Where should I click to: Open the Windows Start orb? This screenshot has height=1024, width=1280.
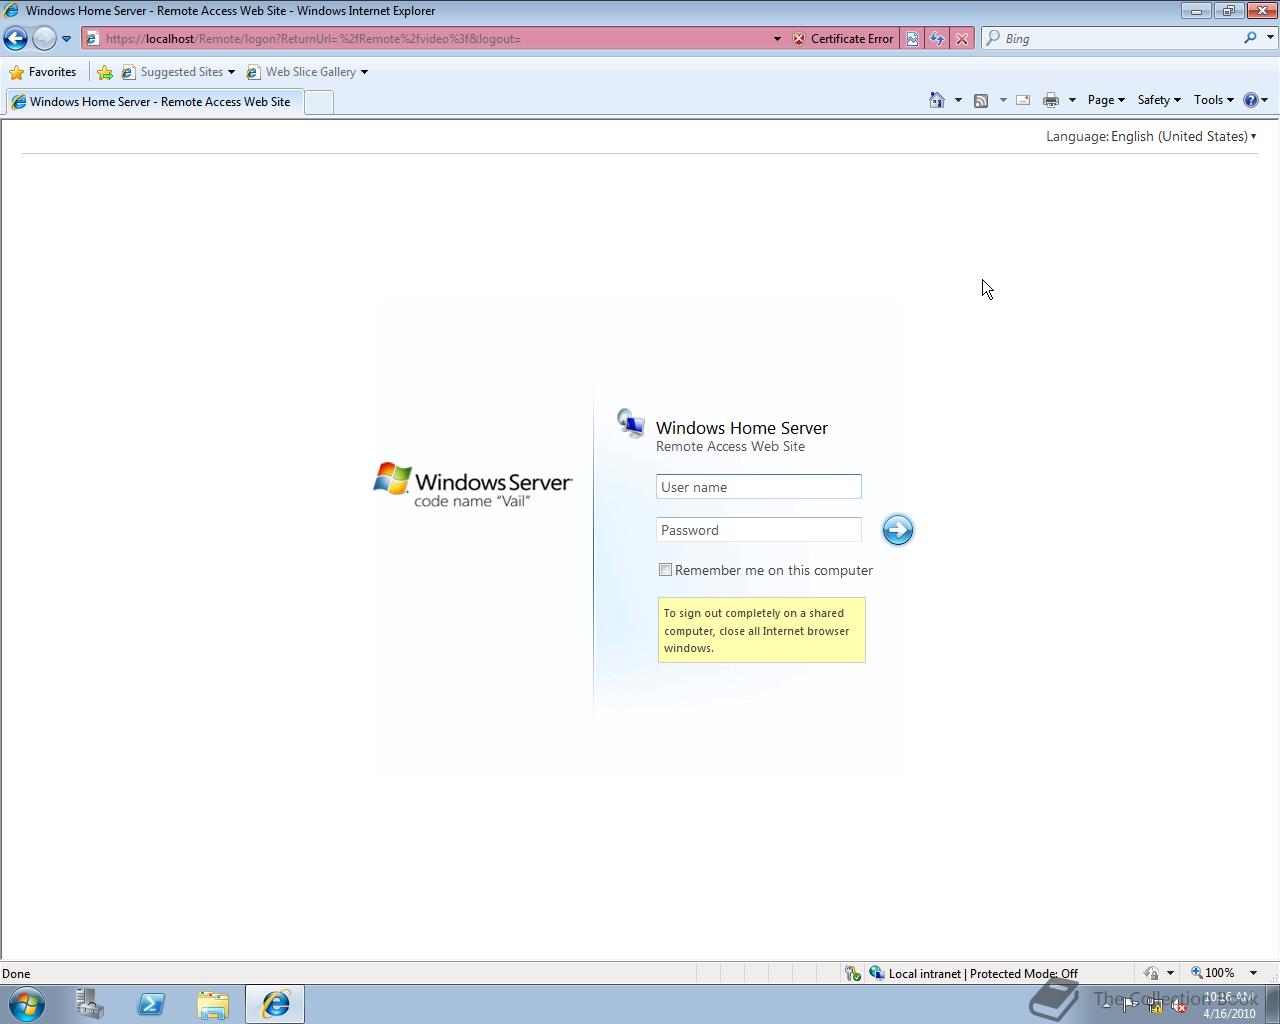27,1004
